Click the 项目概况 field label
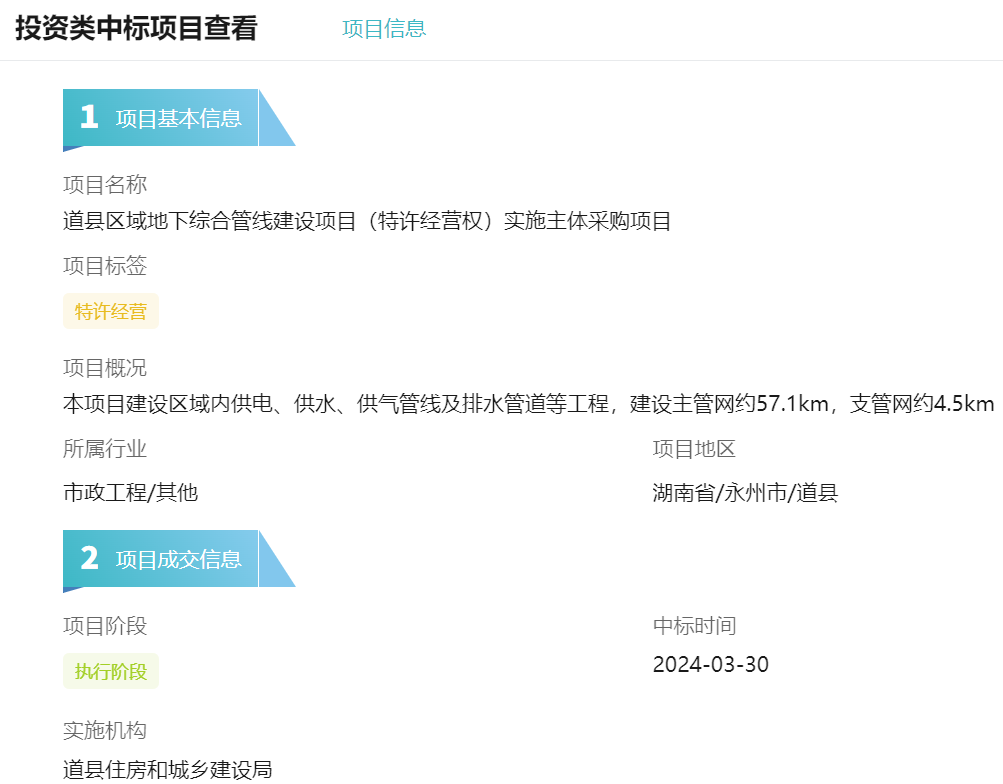The image size is (1003, 784). tap(105, 368)
